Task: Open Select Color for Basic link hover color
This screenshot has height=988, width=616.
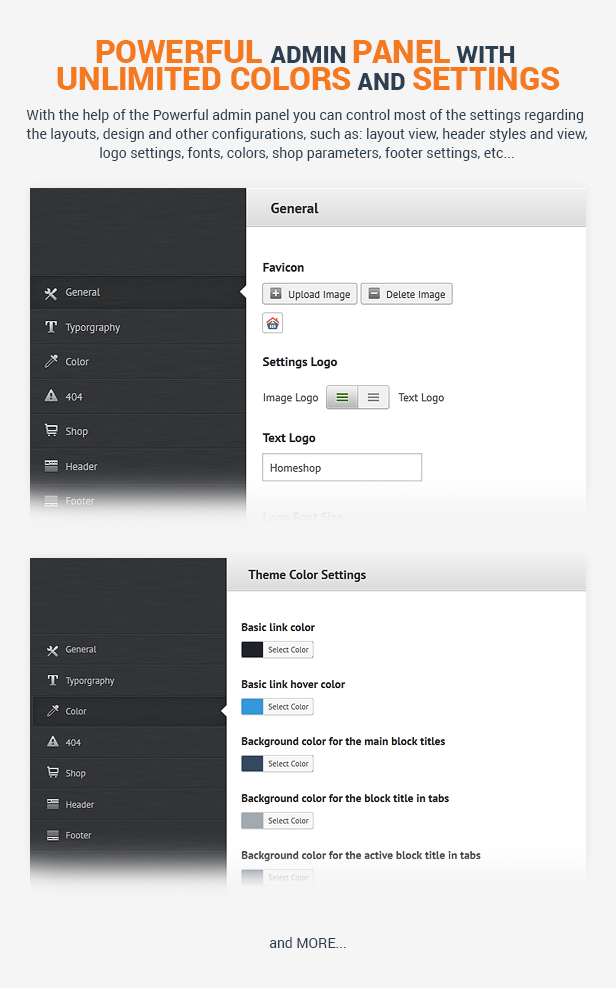Action: [288, 707]
